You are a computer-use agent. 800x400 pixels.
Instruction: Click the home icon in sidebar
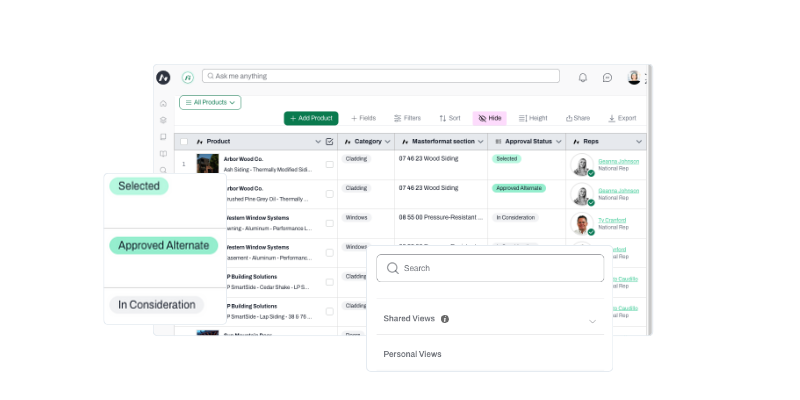click(x=163, y=104)
